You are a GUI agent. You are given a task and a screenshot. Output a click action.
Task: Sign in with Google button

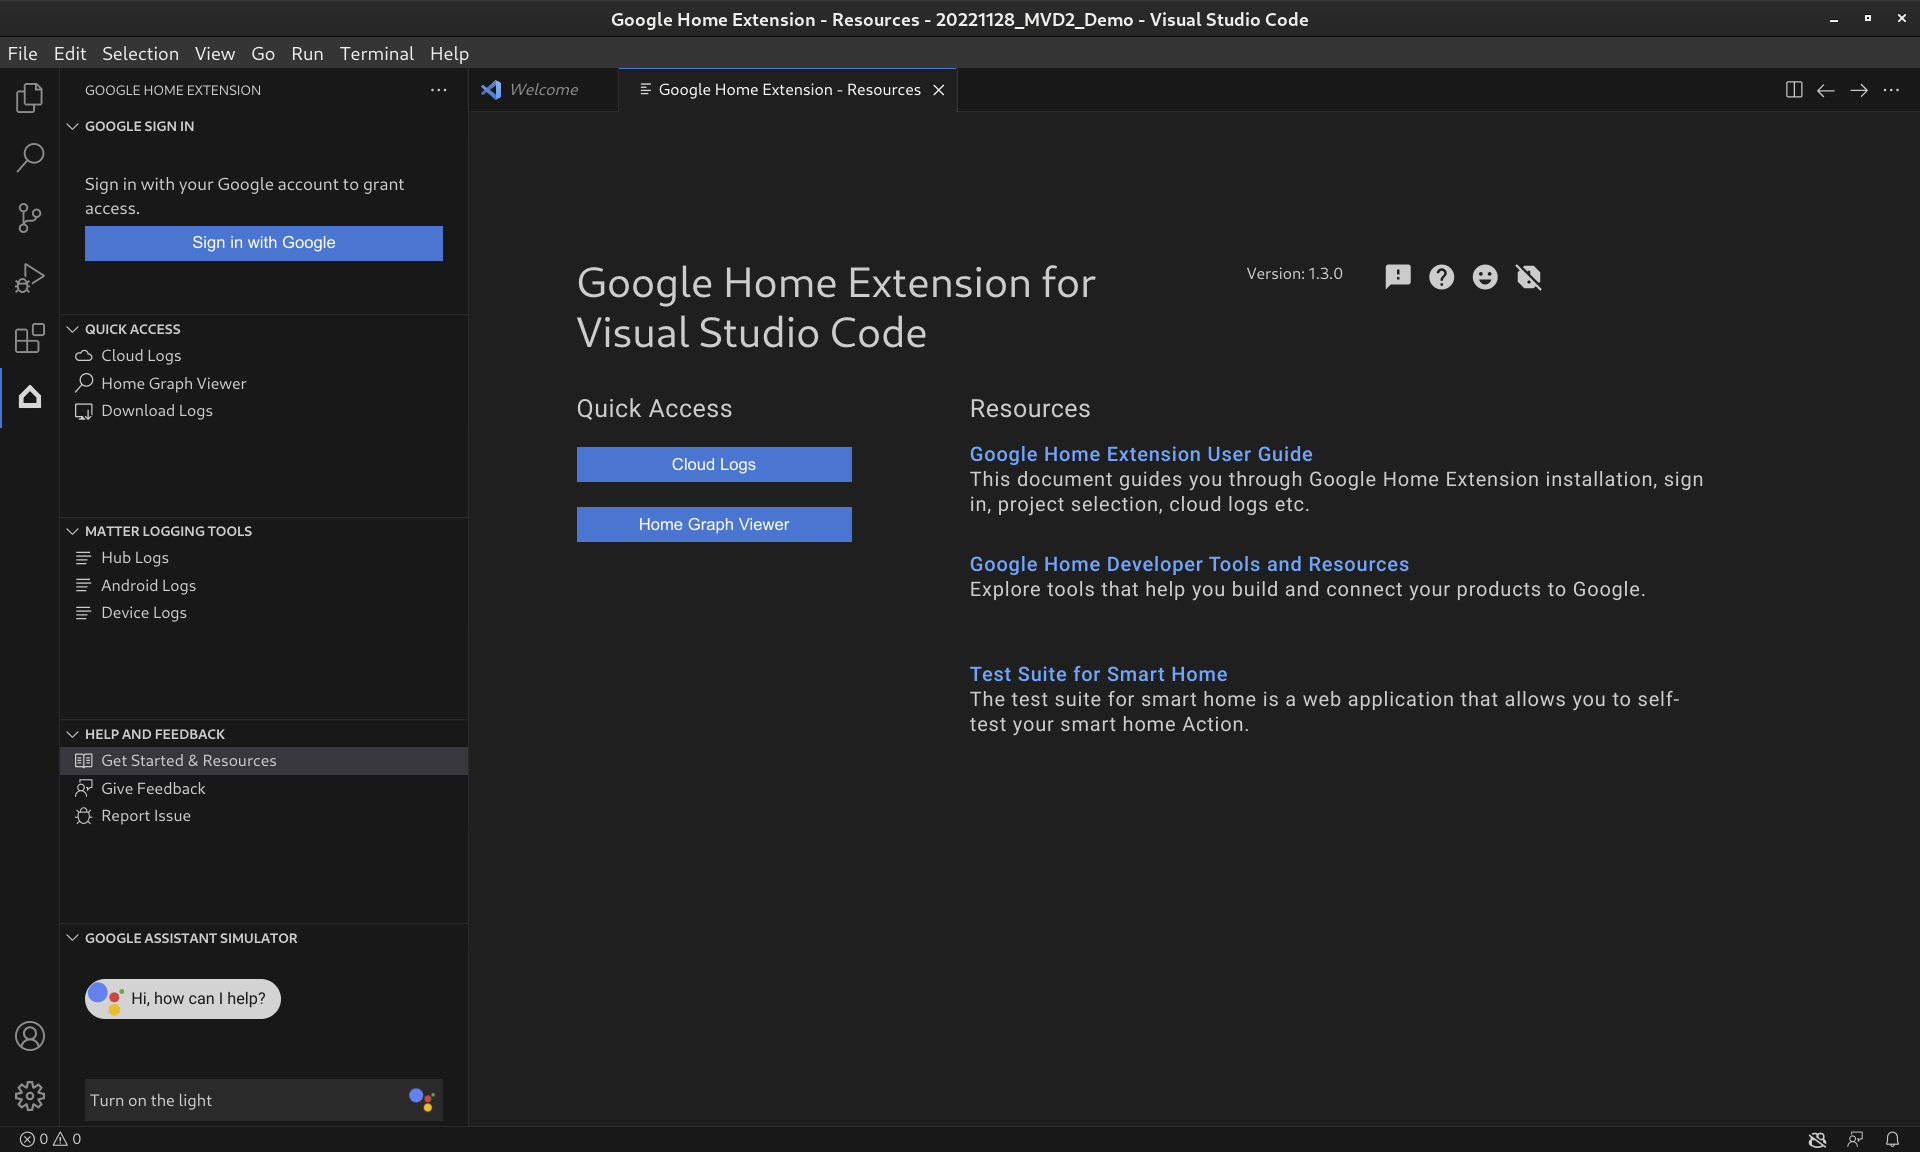coord(263,243)
